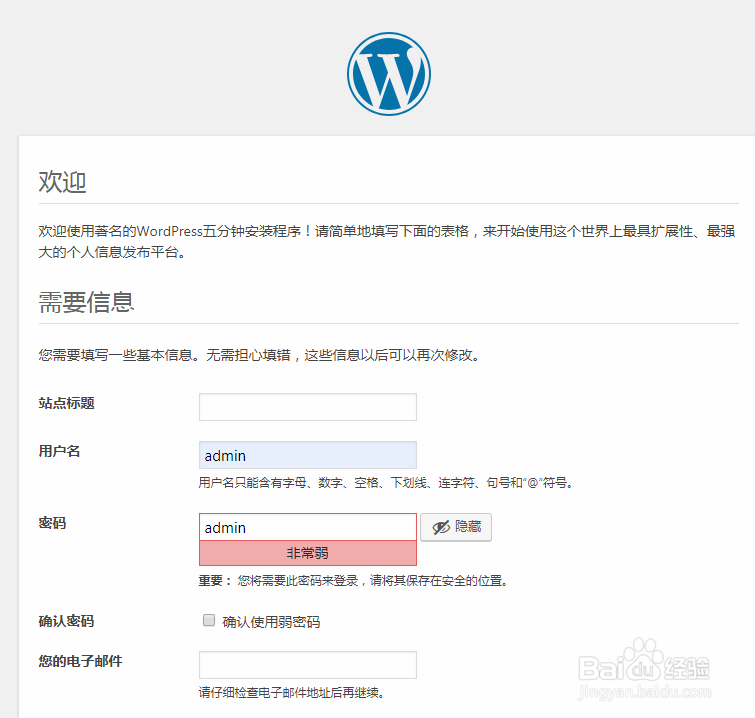Click the 您需要填写一些基本信息 paragraph
Viewport: 755px width, 718px height.
point(260,355)
